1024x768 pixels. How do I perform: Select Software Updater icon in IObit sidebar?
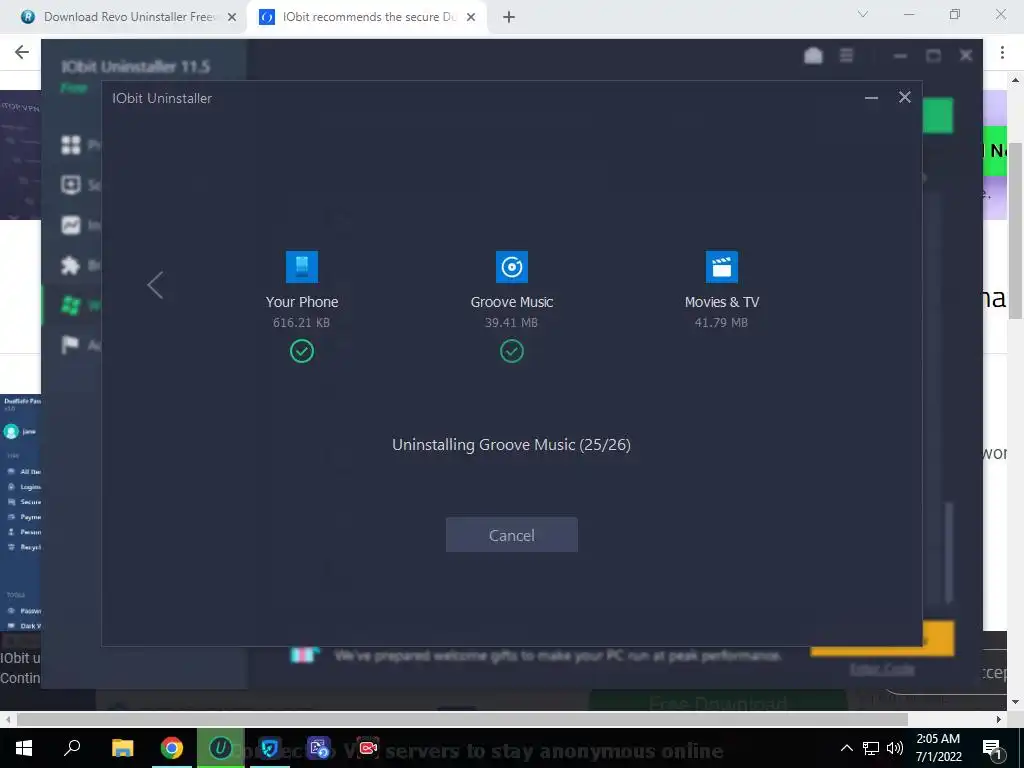[x=71, y=185]
